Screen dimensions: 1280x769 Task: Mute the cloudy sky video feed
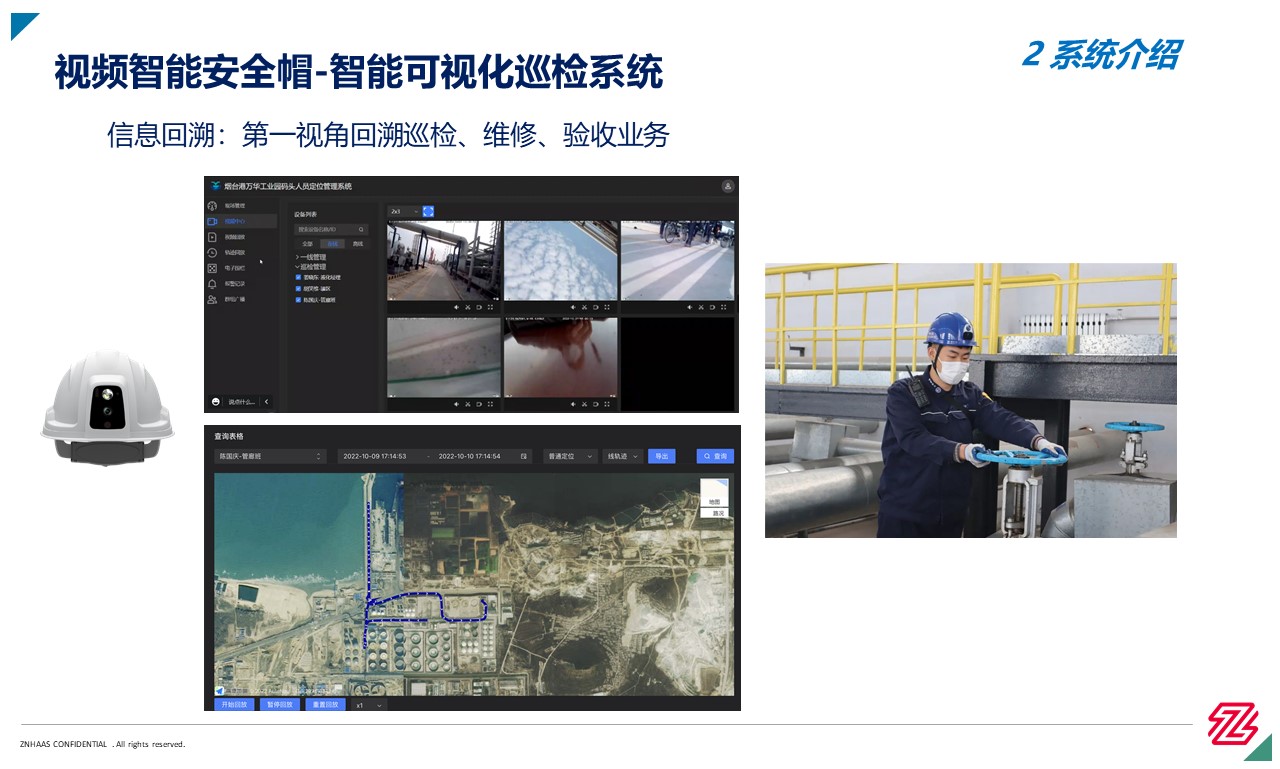[x=573, y=307]
